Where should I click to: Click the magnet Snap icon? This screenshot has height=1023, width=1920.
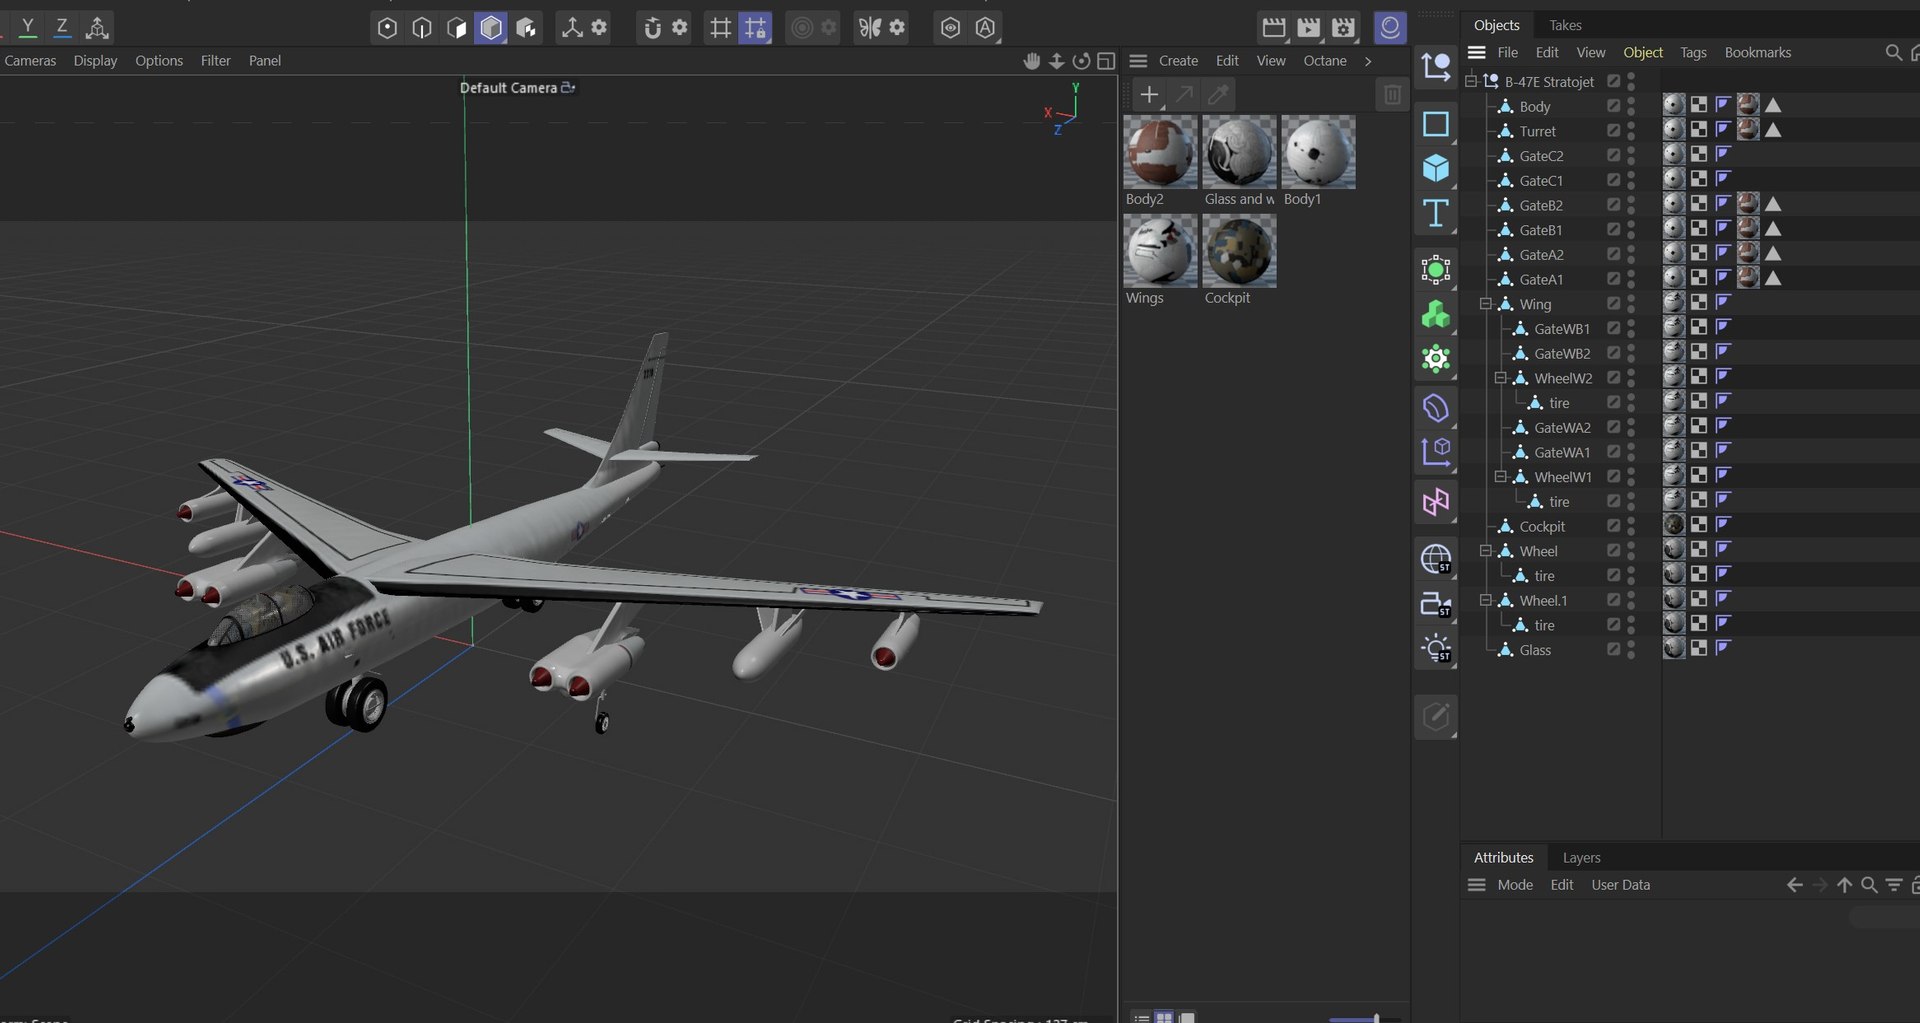point(652,28)
